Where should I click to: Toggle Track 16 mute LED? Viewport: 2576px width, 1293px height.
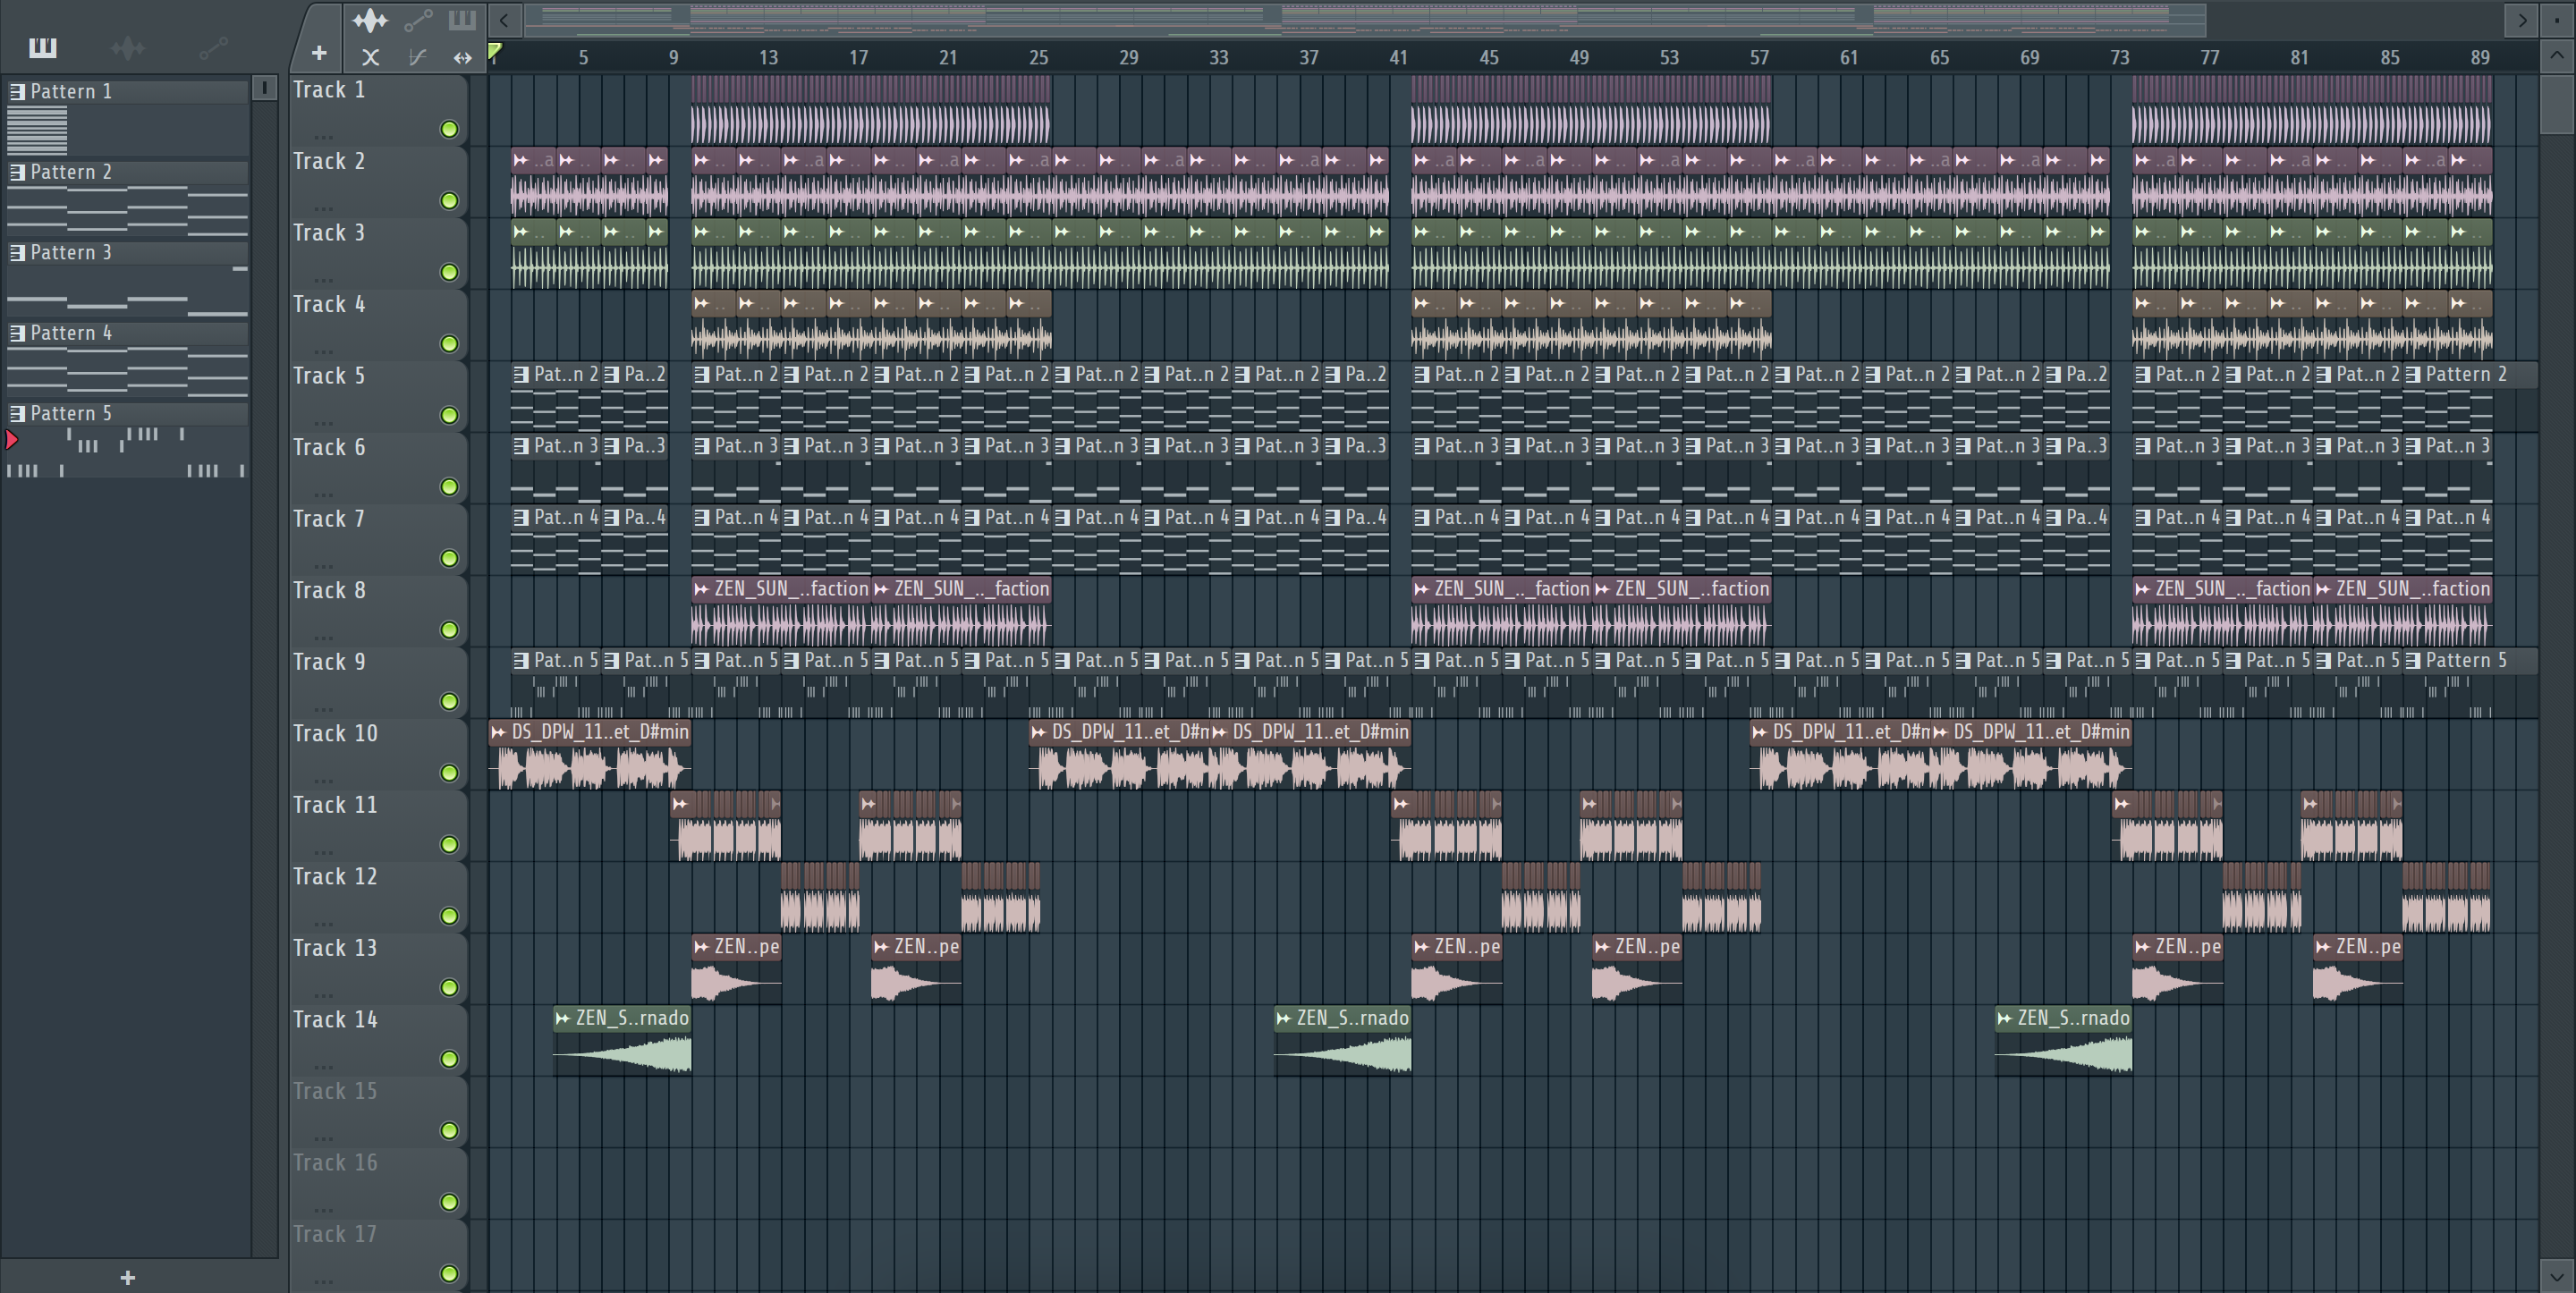[x=449, y=1202]
